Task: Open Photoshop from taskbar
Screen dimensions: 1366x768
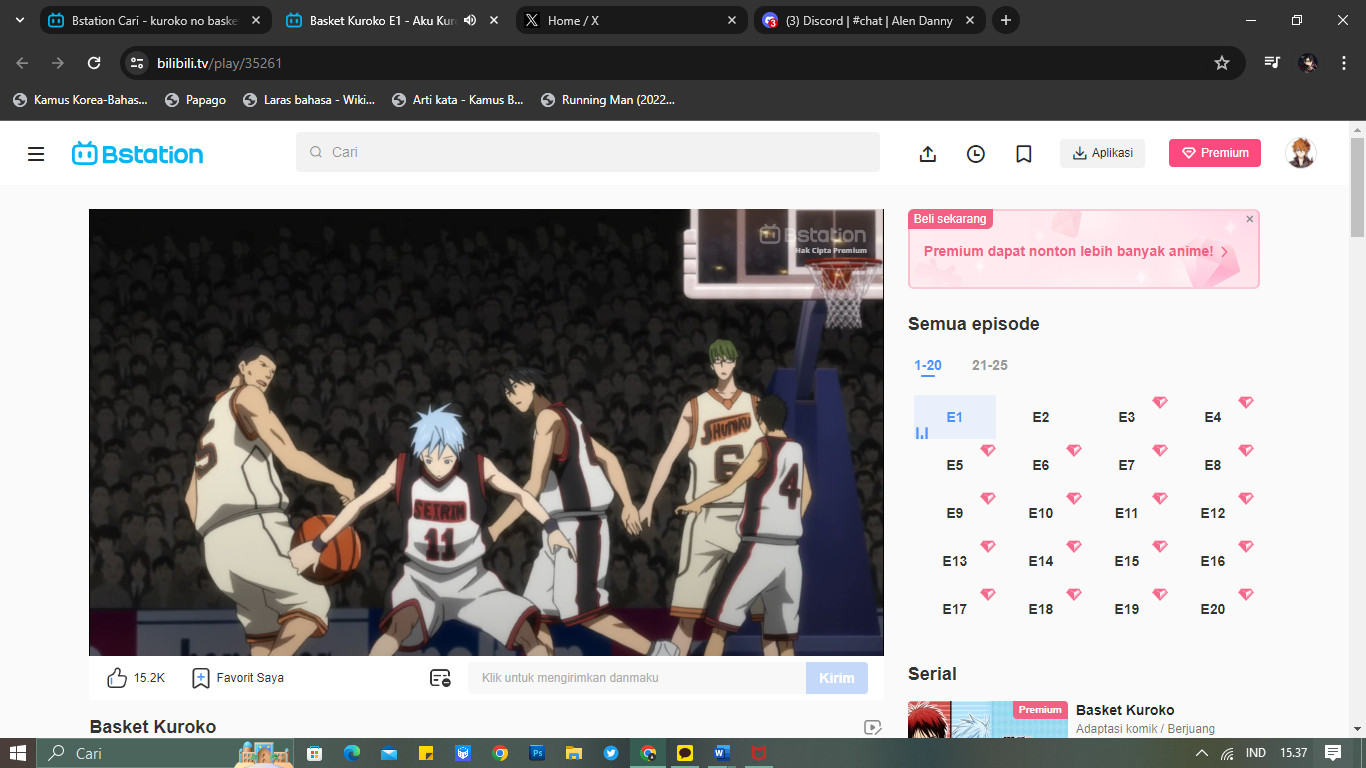Action: point(537,753)
